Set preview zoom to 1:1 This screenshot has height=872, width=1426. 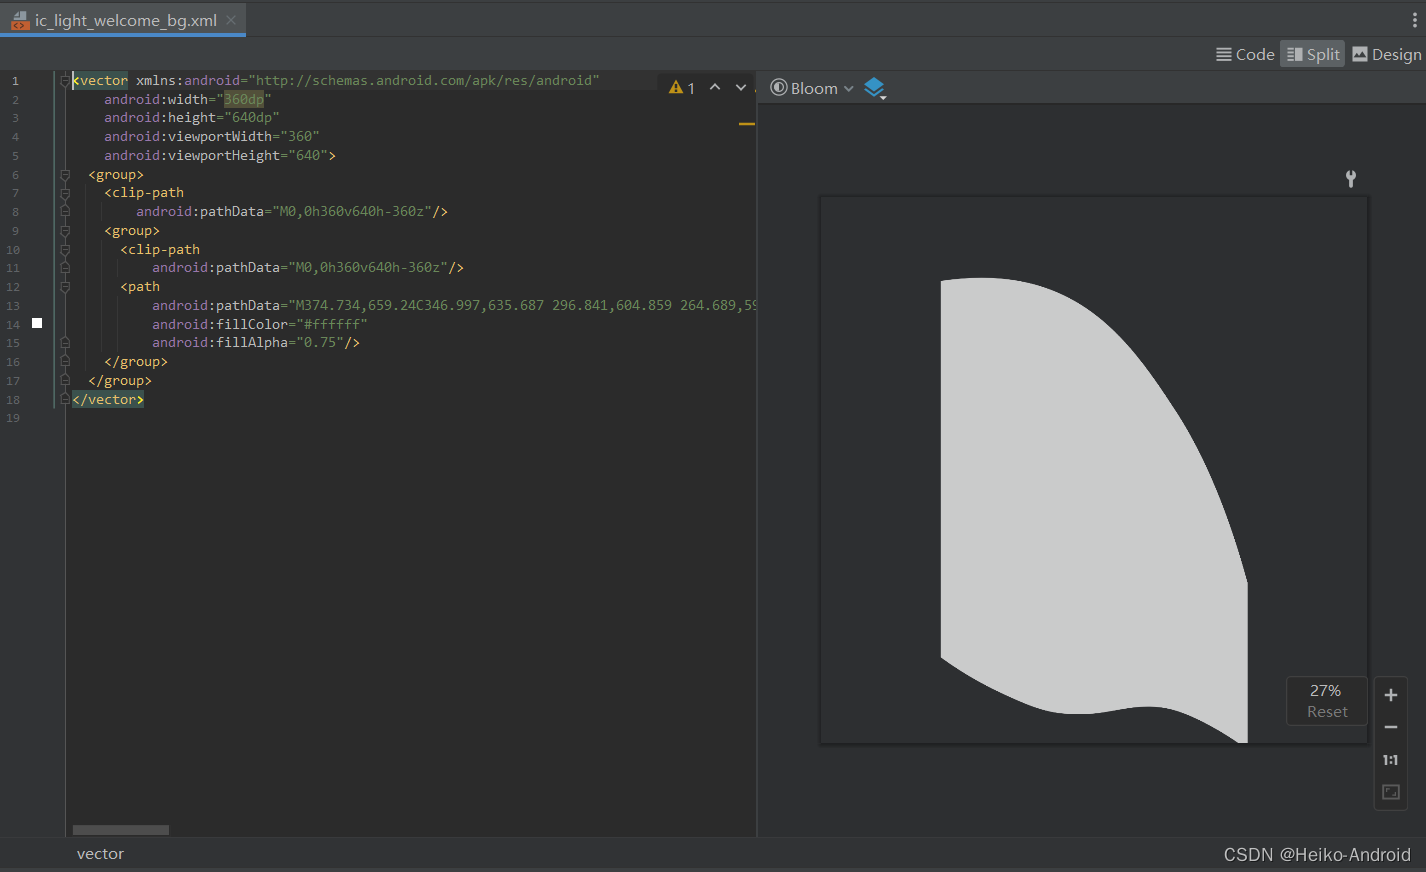1390,760
